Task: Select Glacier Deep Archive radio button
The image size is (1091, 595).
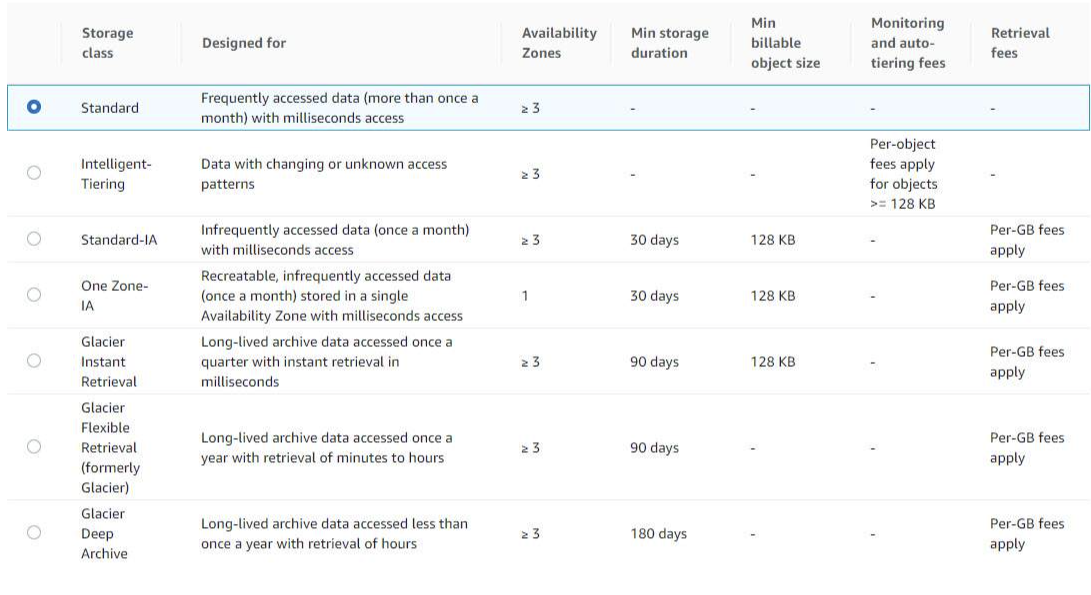Action: coord(34,533)
